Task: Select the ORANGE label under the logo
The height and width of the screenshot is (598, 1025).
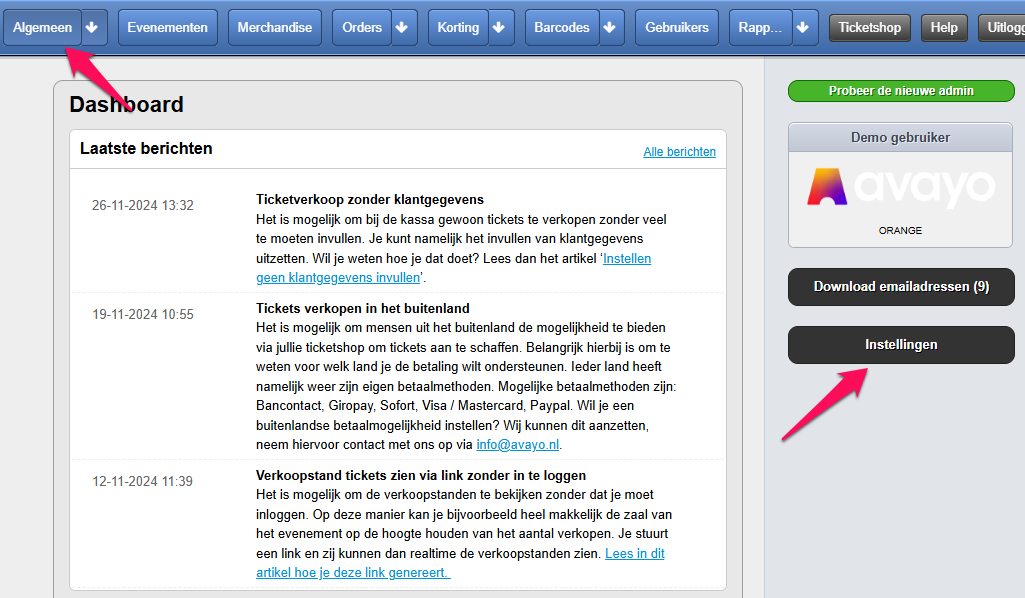Action: [900, 231]
